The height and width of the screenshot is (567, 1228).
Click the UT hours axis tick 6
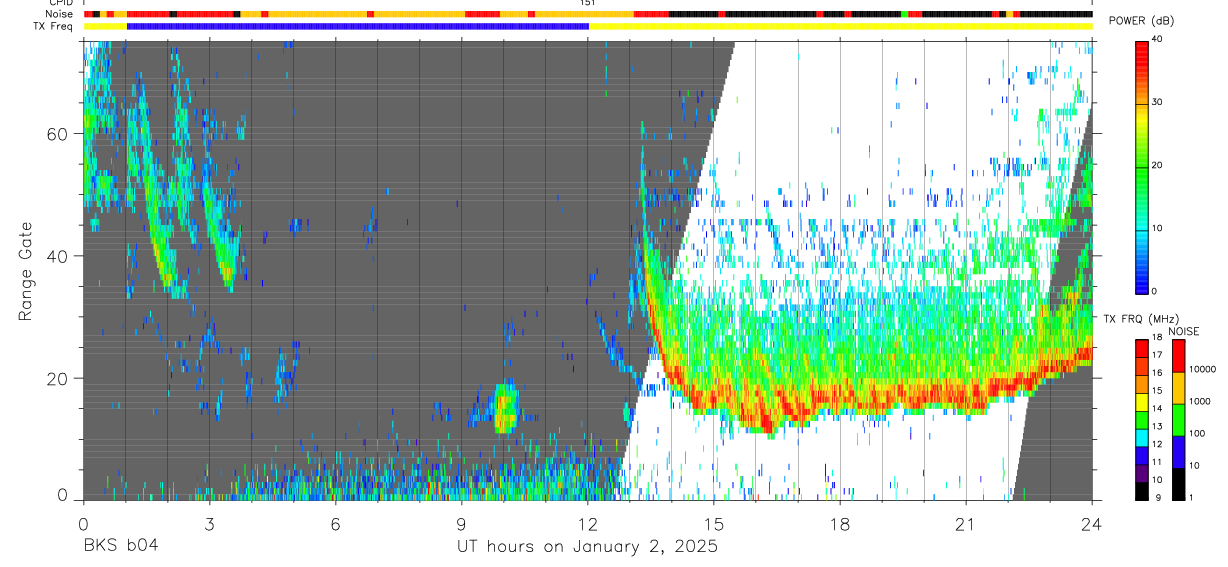(x=335, y=523)
